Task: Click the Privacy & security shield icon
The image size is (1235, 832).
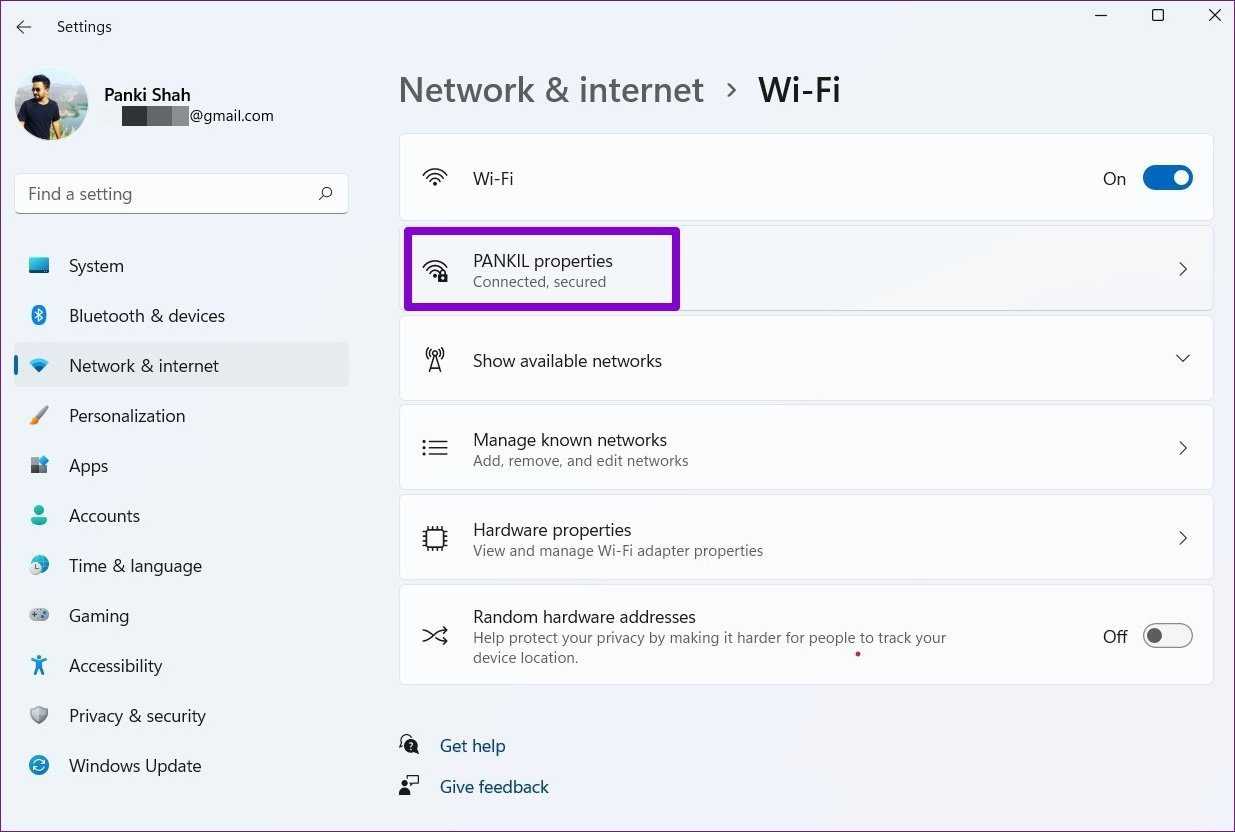Action: 39,716
